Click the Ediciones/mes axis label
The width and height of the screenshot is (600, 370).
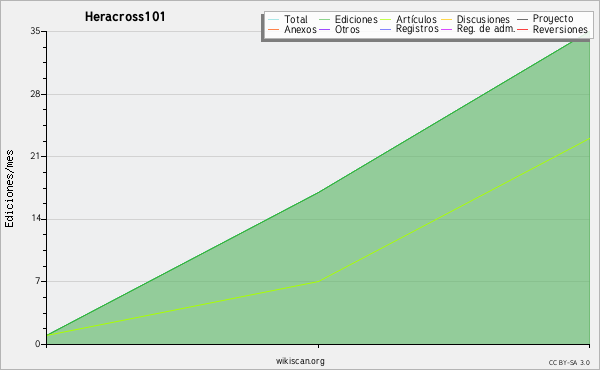[9, 189]
